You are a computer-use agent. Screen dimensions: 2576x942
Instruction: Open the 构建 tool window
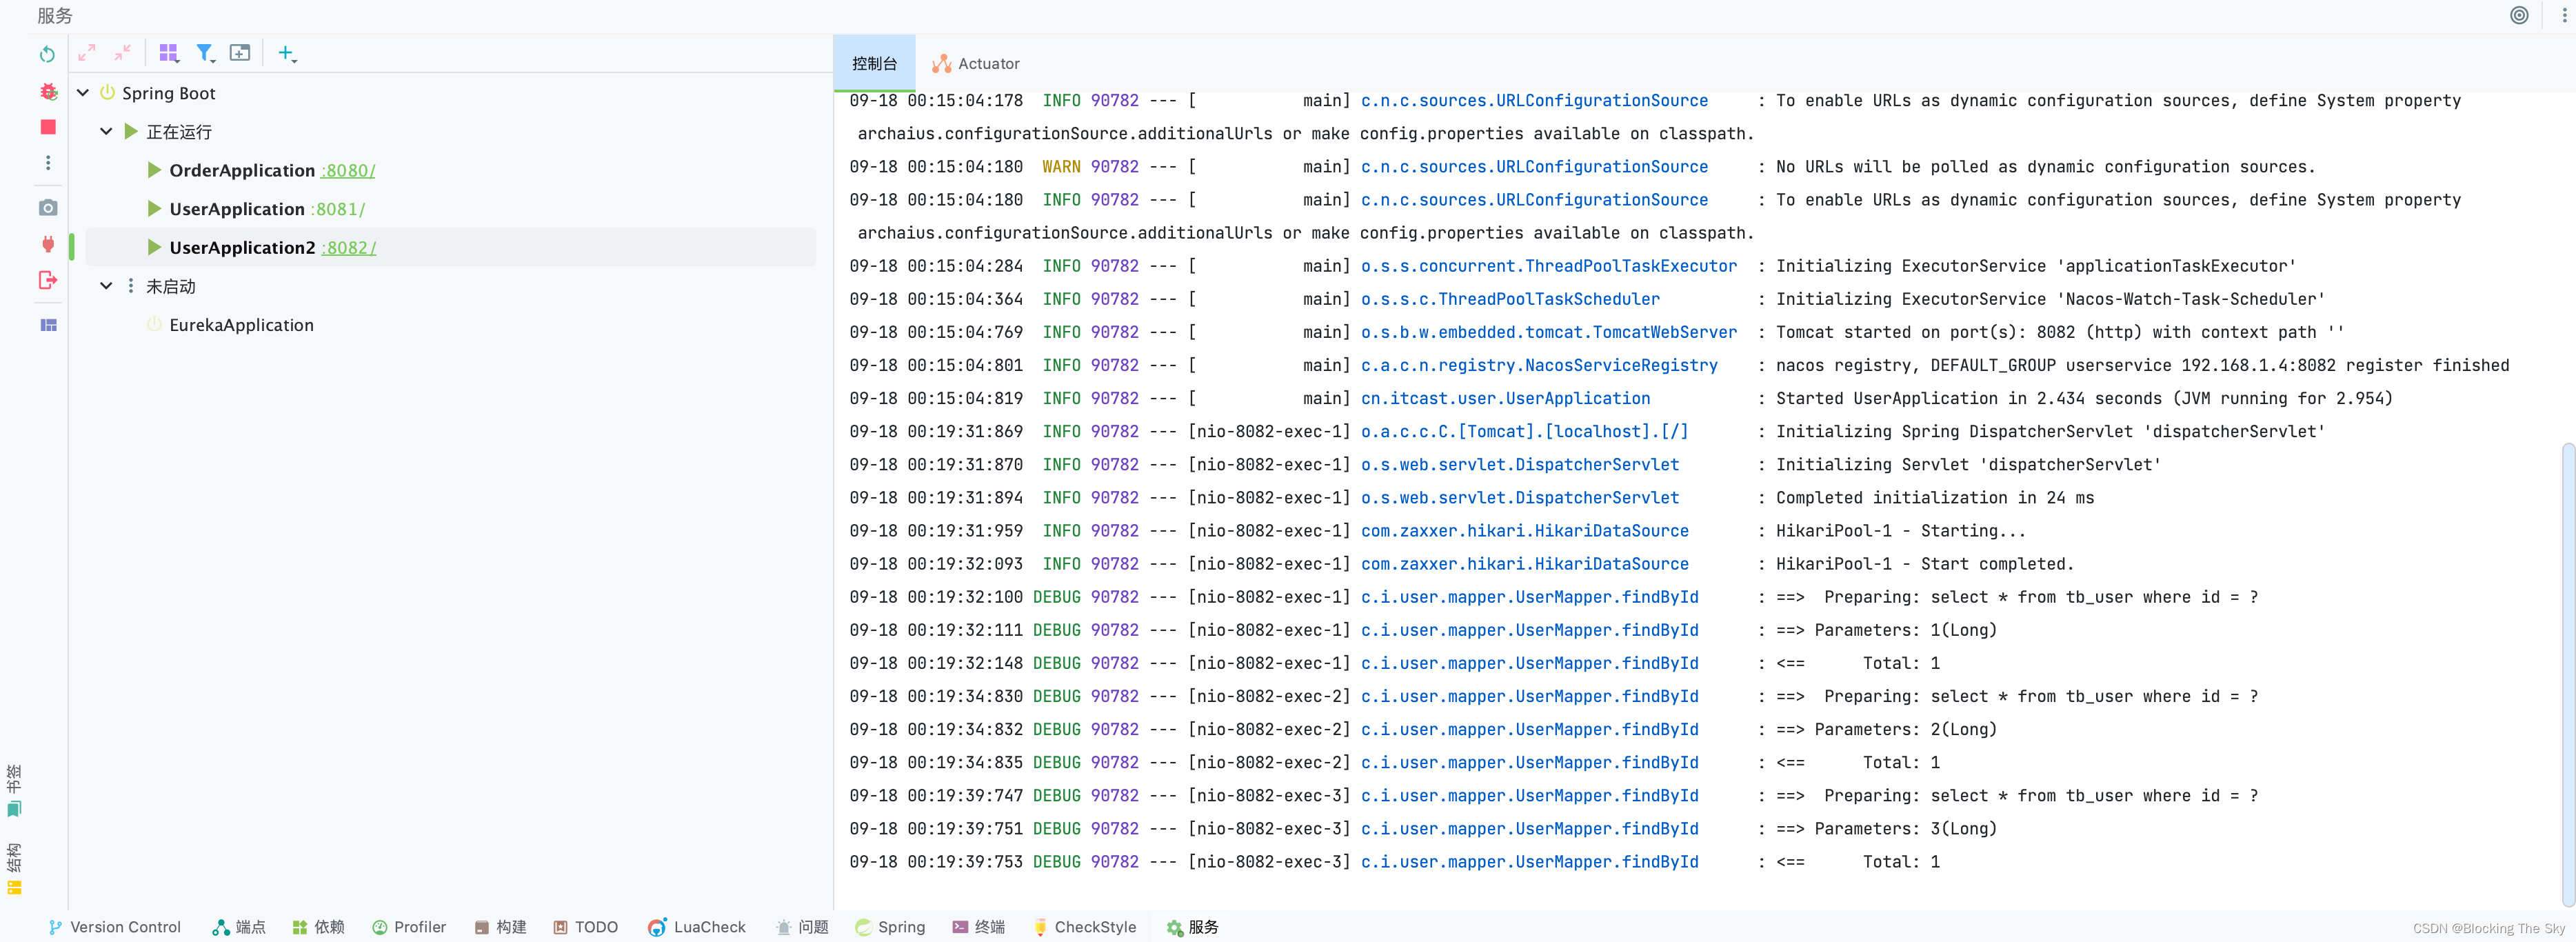coord(500,927)
